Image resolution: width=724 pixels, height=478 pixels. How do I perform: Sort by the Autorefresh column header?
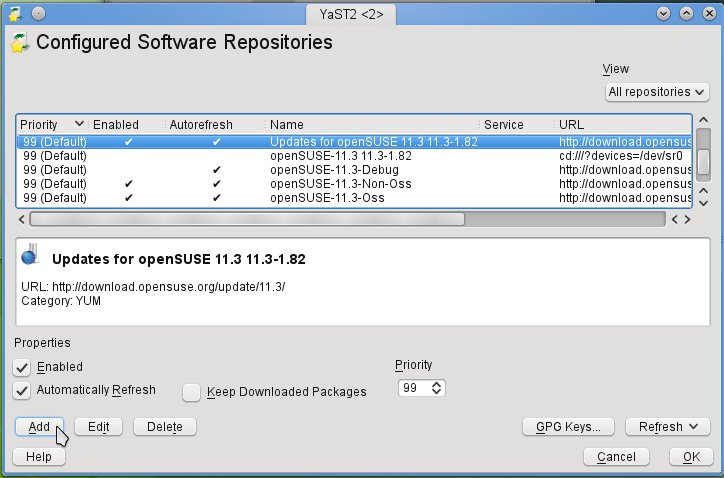[201, 125]
